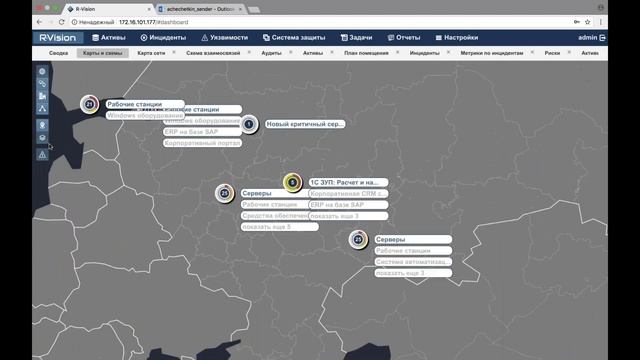Click the Новый критичный сер... label
The width and height of the screenshot is (640, 360).
tap(305, 124)
